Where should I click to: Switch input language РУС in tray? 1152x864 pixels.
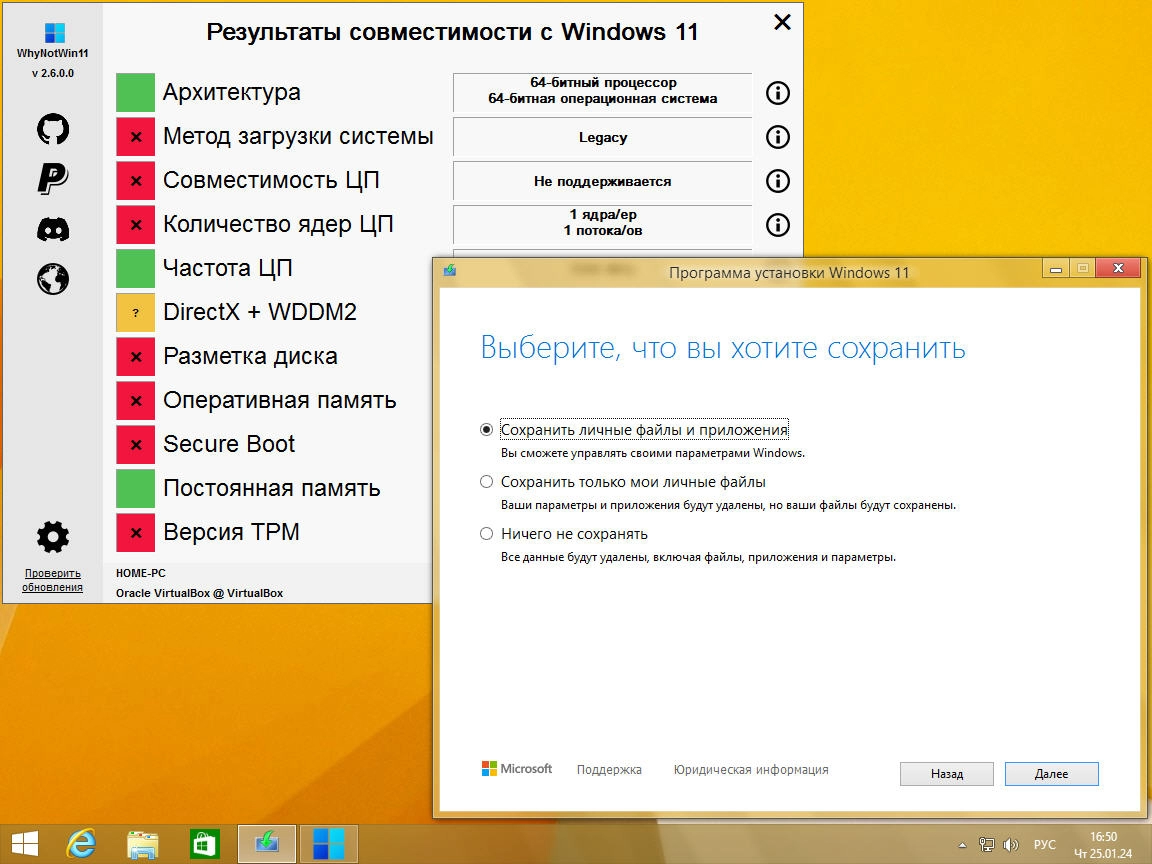click(x=1044, y=846)
